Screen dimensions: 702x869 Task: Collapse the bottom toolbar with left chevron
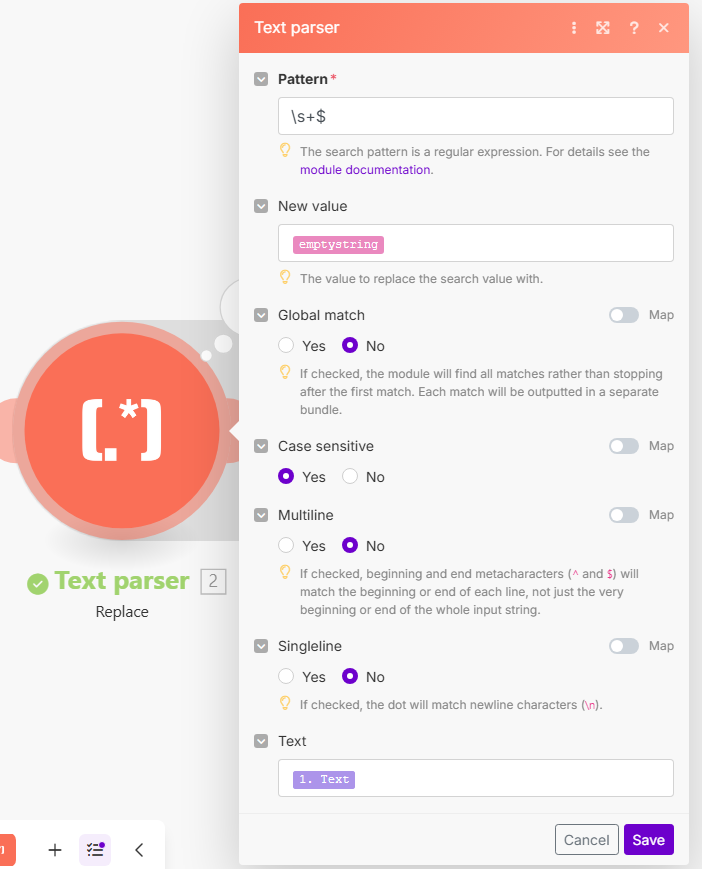(x=139, y=850)
